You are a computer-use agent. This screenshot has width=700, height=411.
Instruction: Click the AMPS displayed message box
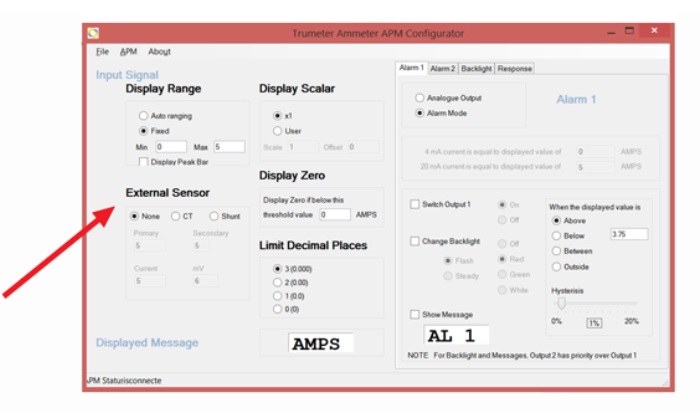coord(321,343)
